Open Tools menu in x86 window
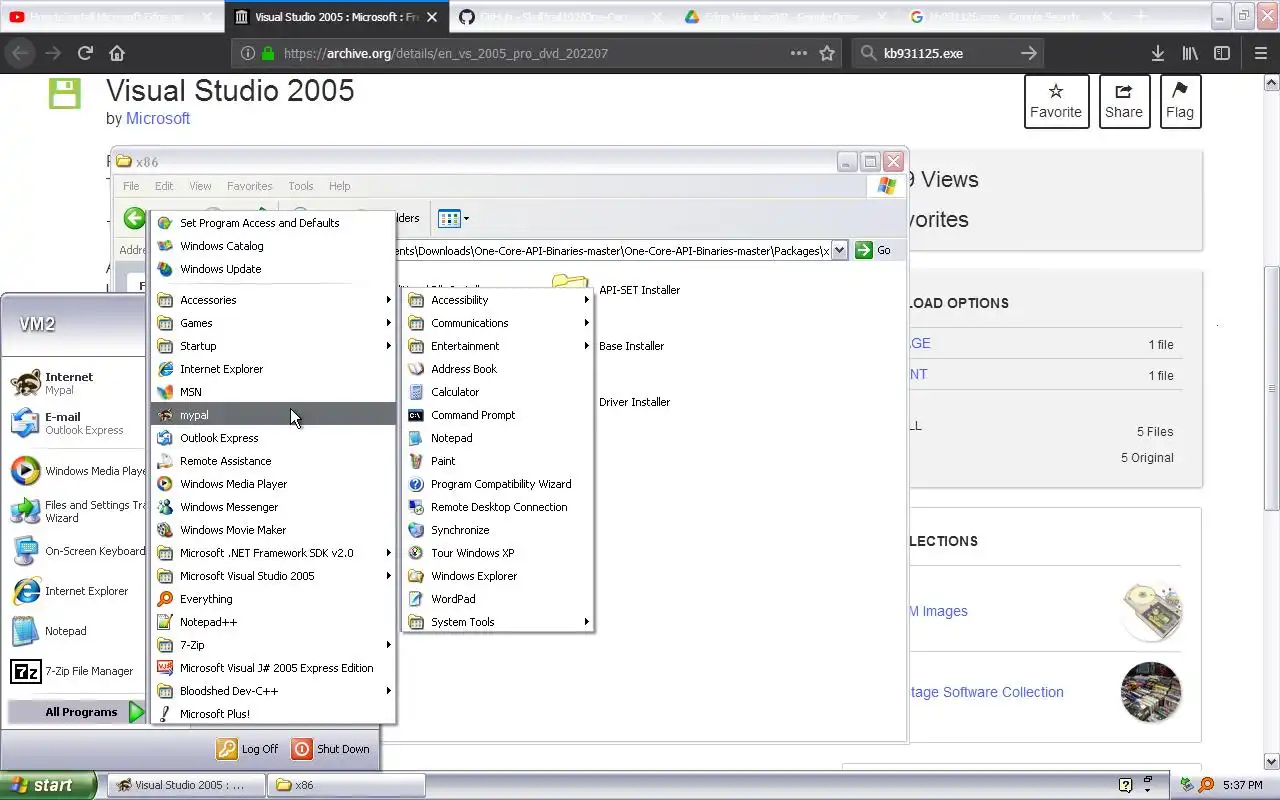This screenshot has height=800, width=1280. 300,186
